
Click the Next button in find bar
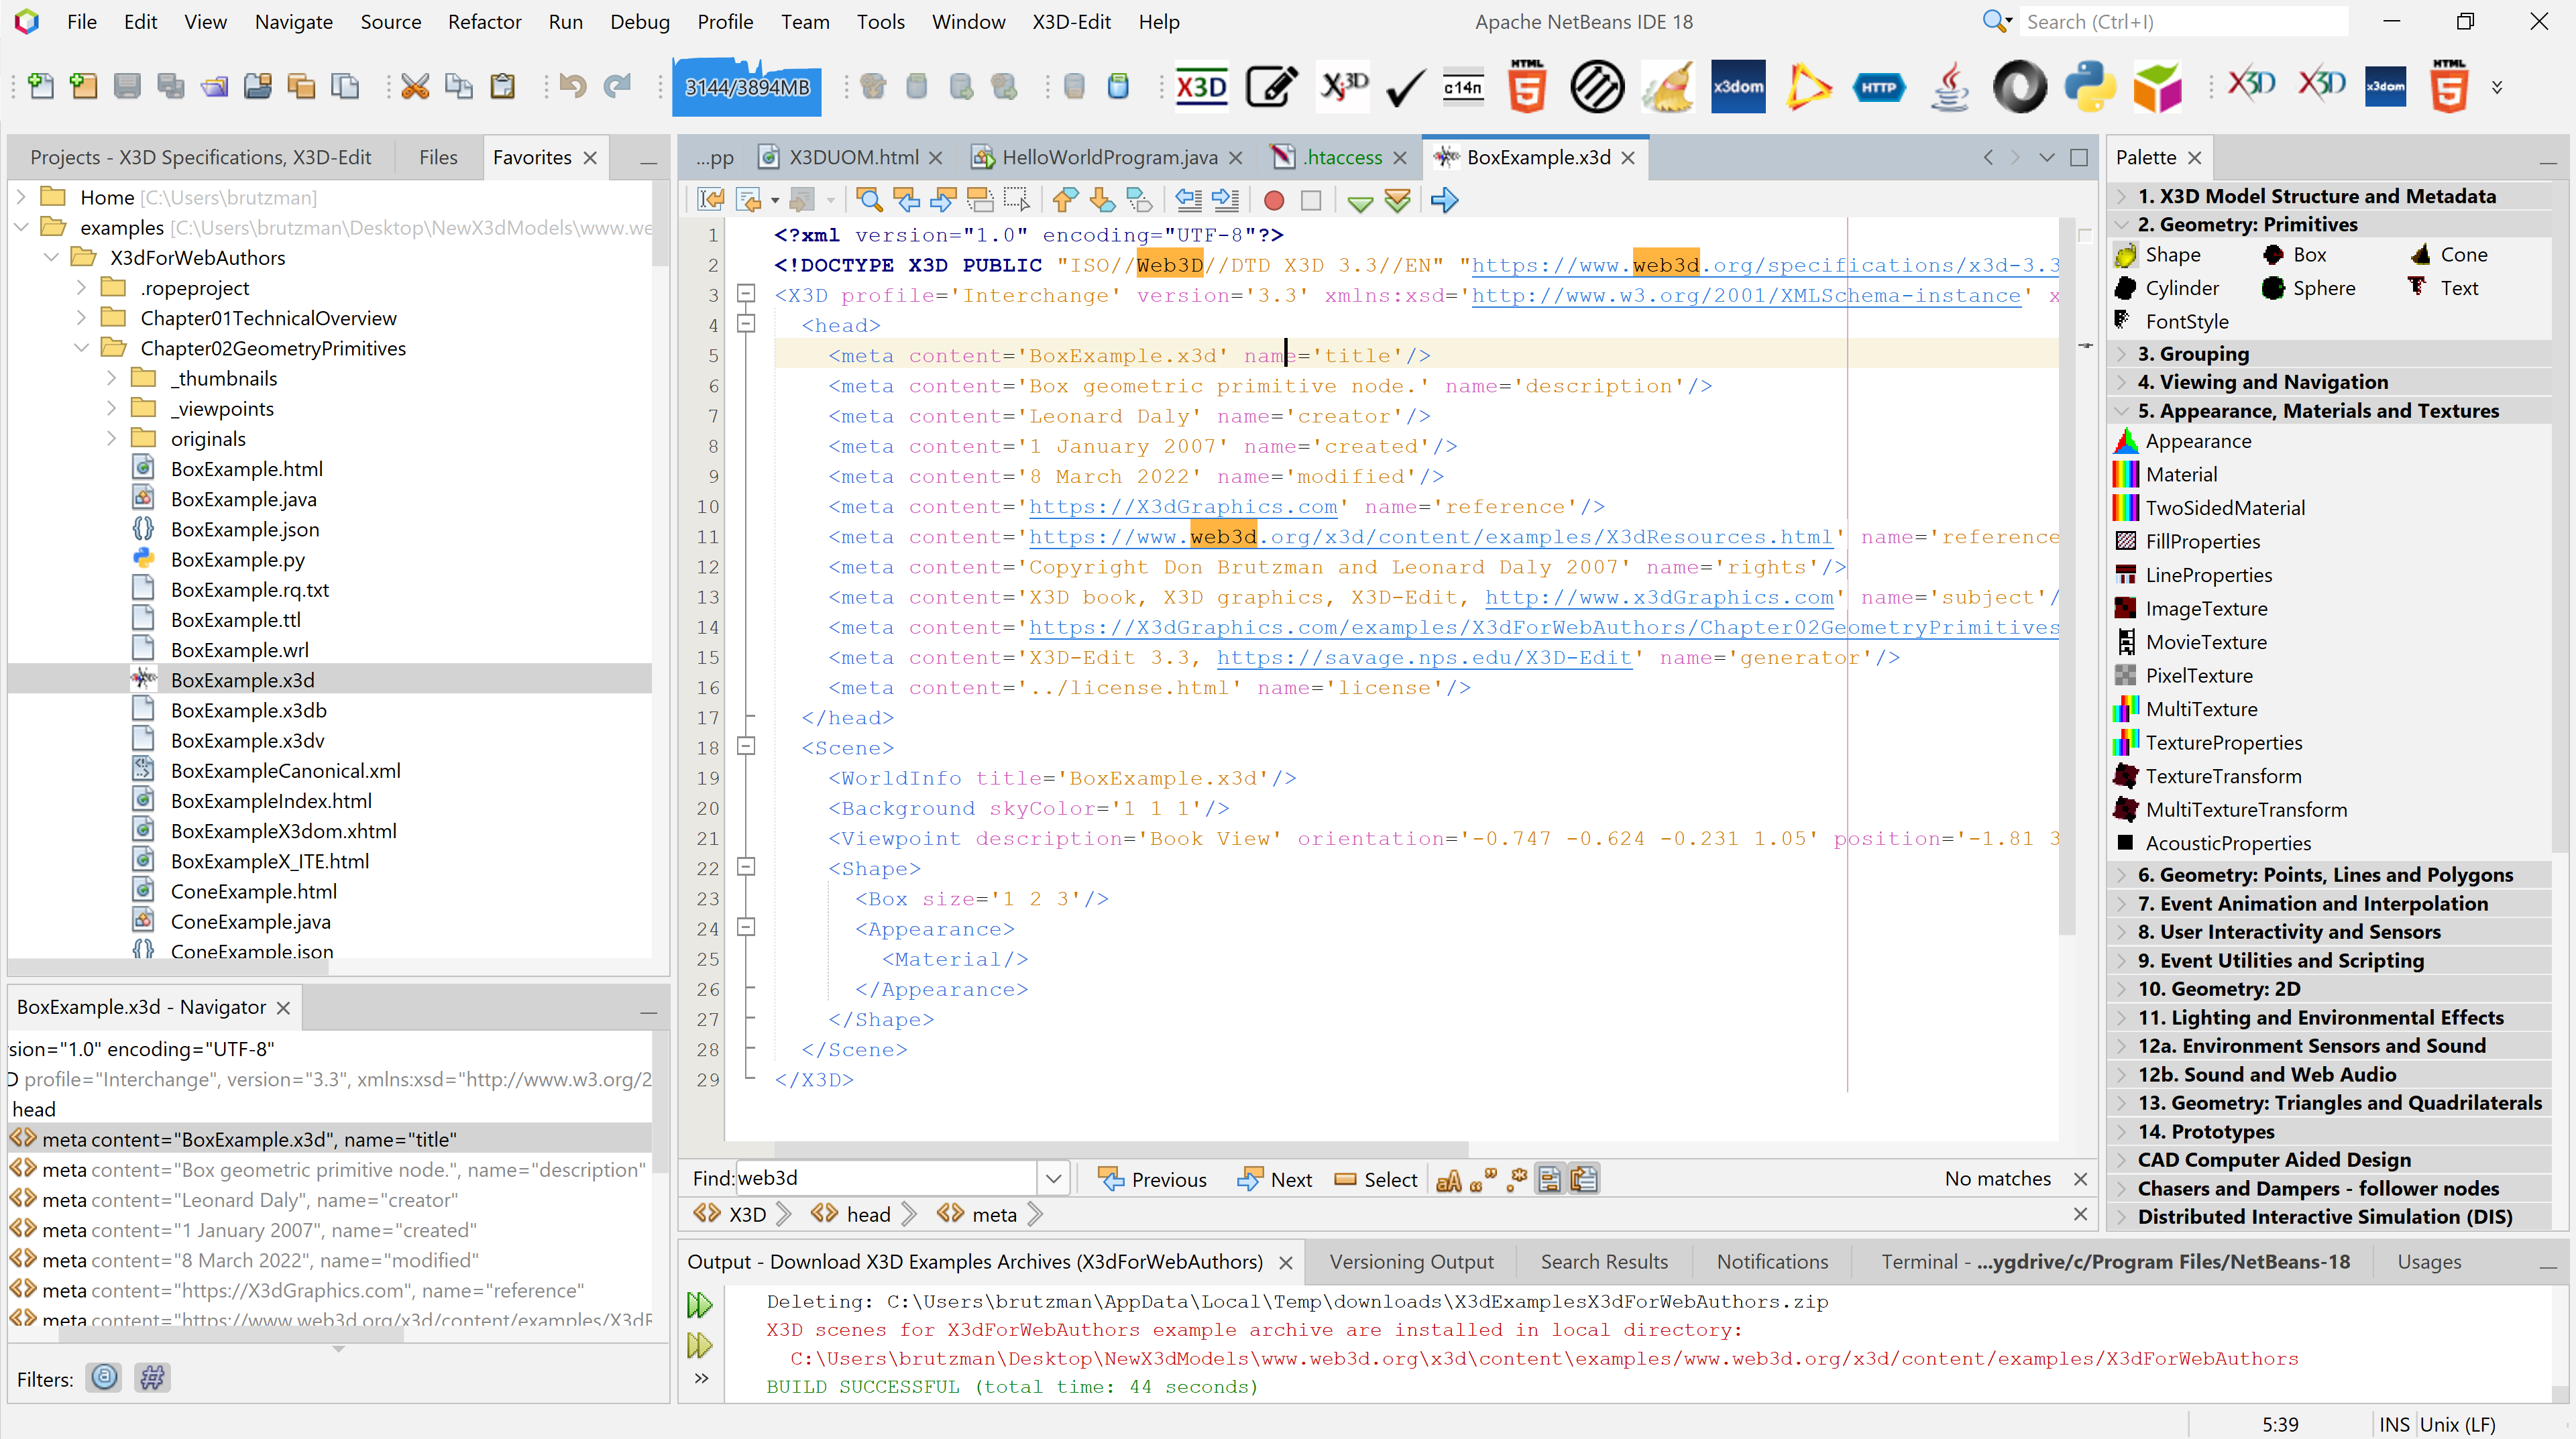[1274, 1180]
